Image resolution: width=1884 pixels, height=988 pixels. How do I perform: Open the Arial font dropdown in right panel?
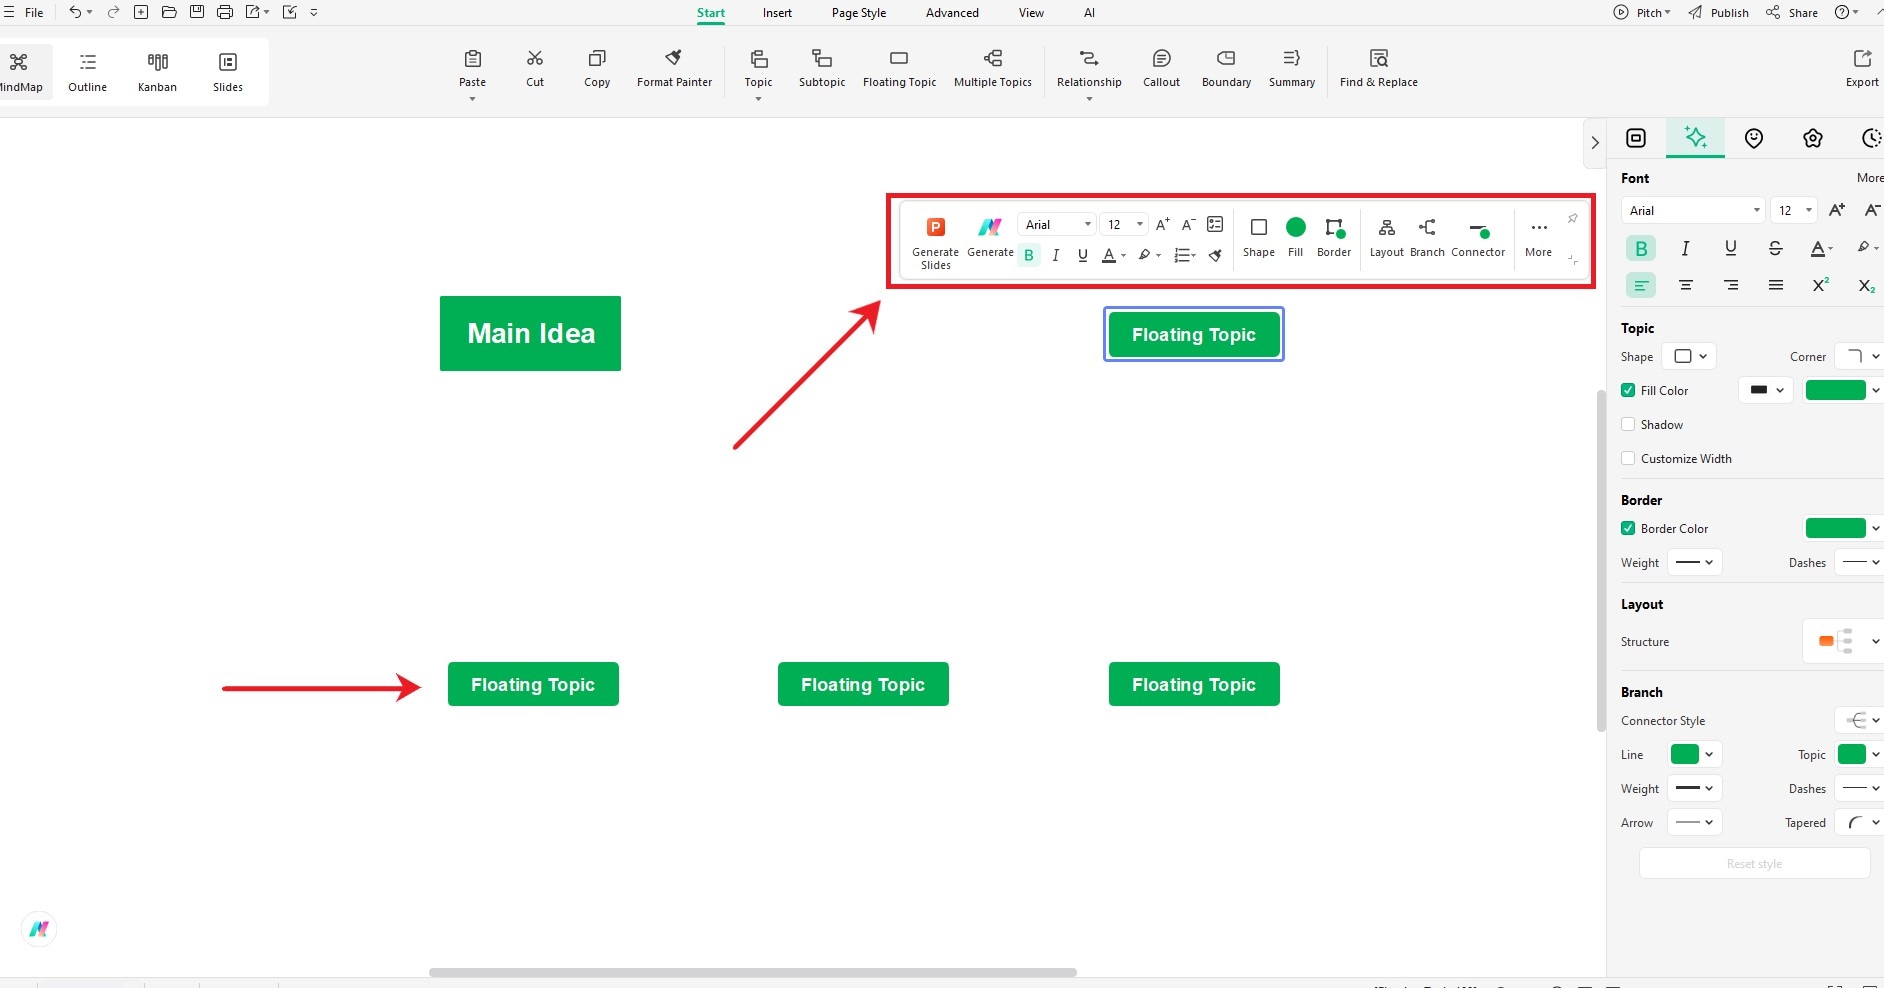[1692, 210]
